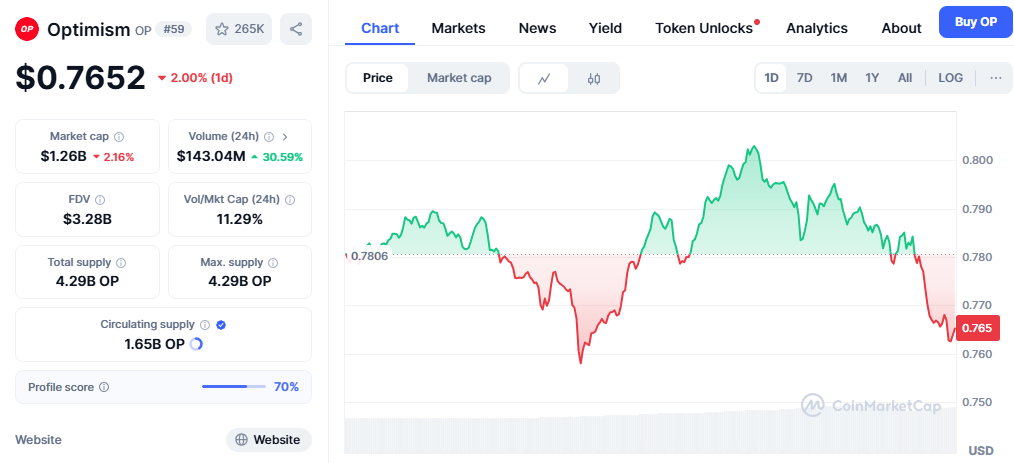Switch to the Markets tab
This screenshot has height=463, width=1014.
point(458,28)
